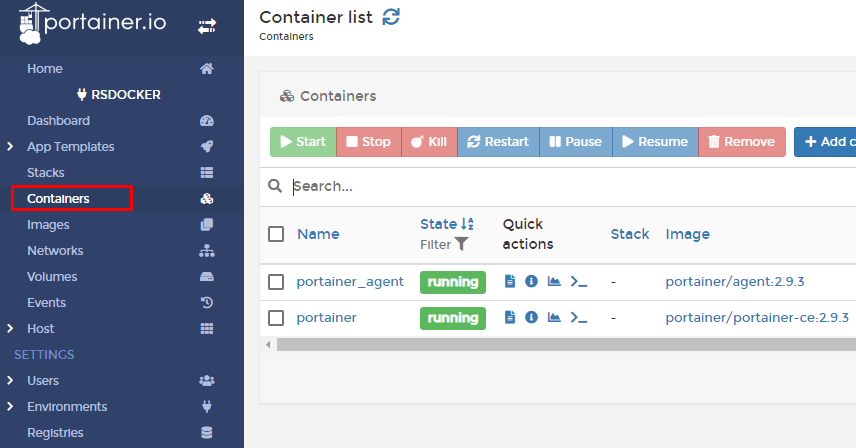Open the Home menu item
Image resolution: width=856 pixels, height=448 pixels.
point(45,69)
